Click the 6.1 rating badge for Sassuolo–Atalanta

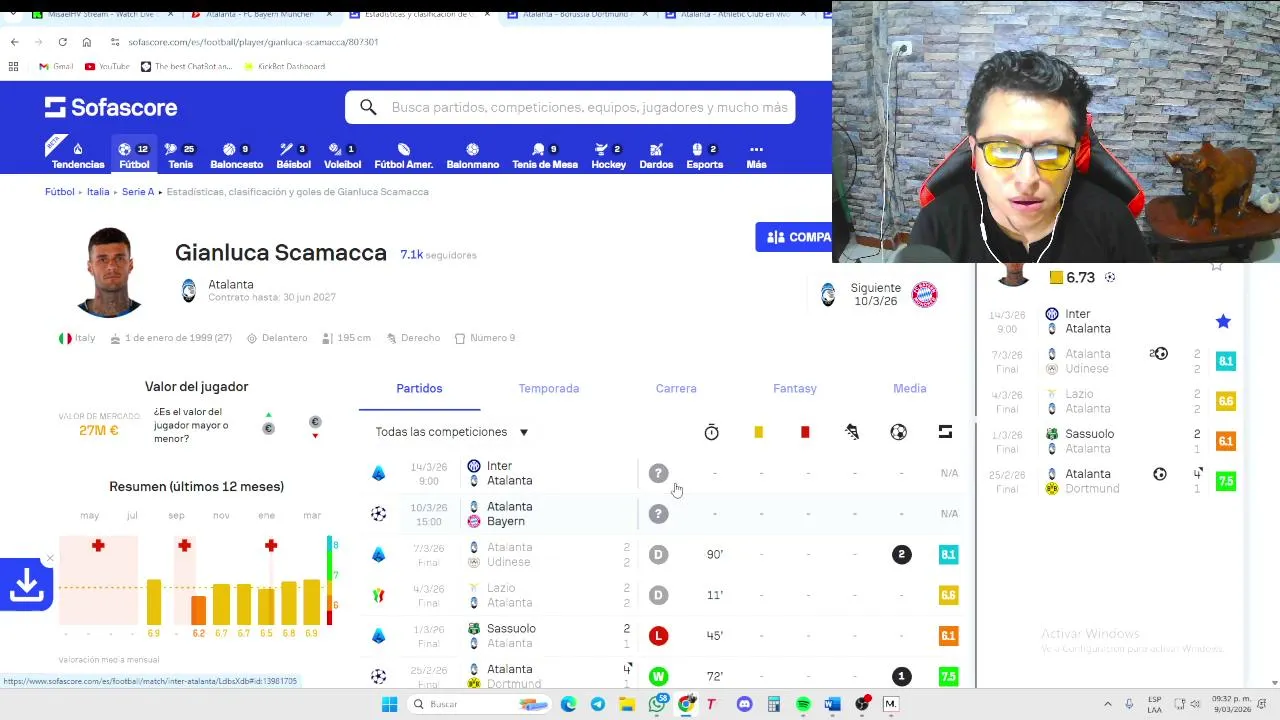[948, 635]
